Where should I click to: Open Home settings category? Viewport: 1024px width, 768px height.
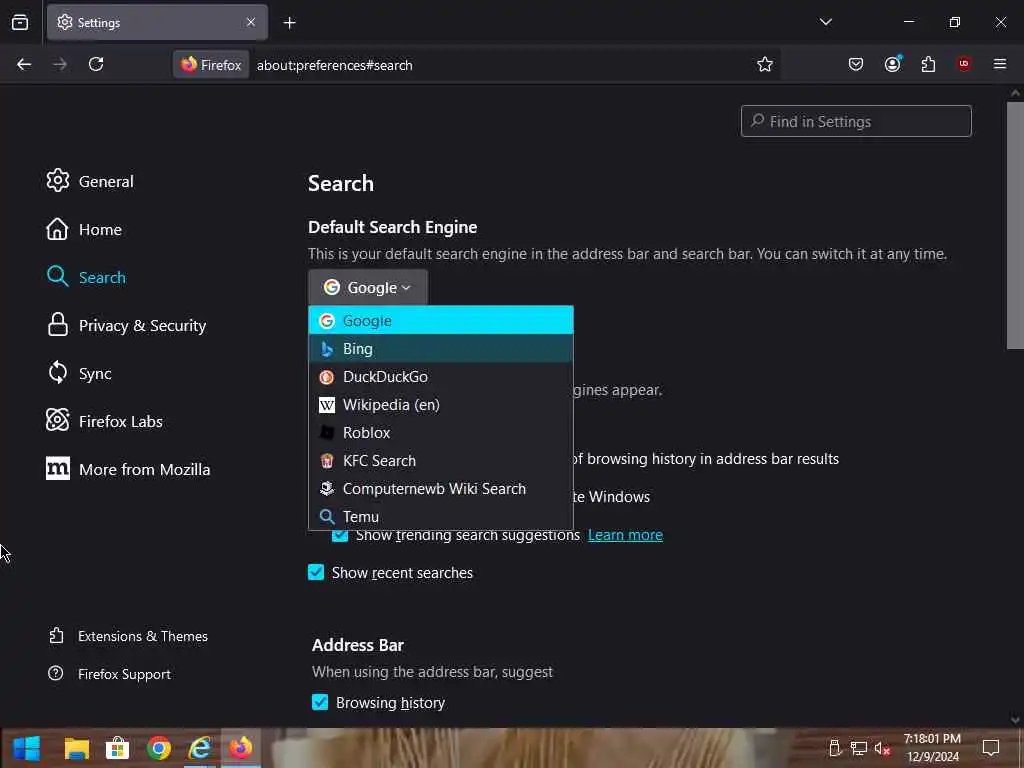coord(84,229)
